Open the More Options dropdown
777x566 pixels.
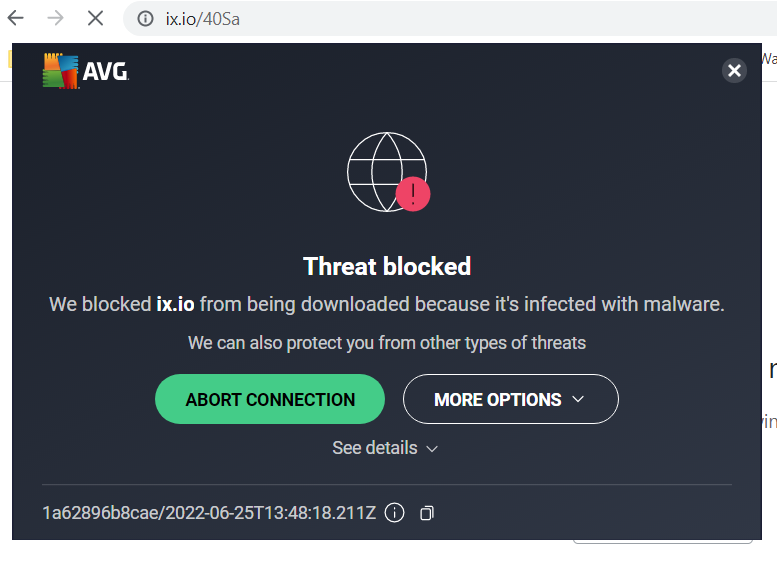click(x=510, y=399)
